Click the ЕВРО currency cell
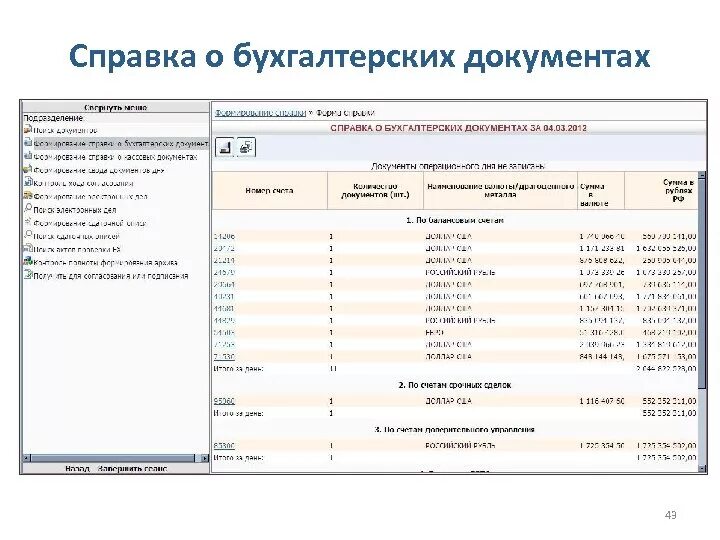720x540 pixels. tap(434, 332)
